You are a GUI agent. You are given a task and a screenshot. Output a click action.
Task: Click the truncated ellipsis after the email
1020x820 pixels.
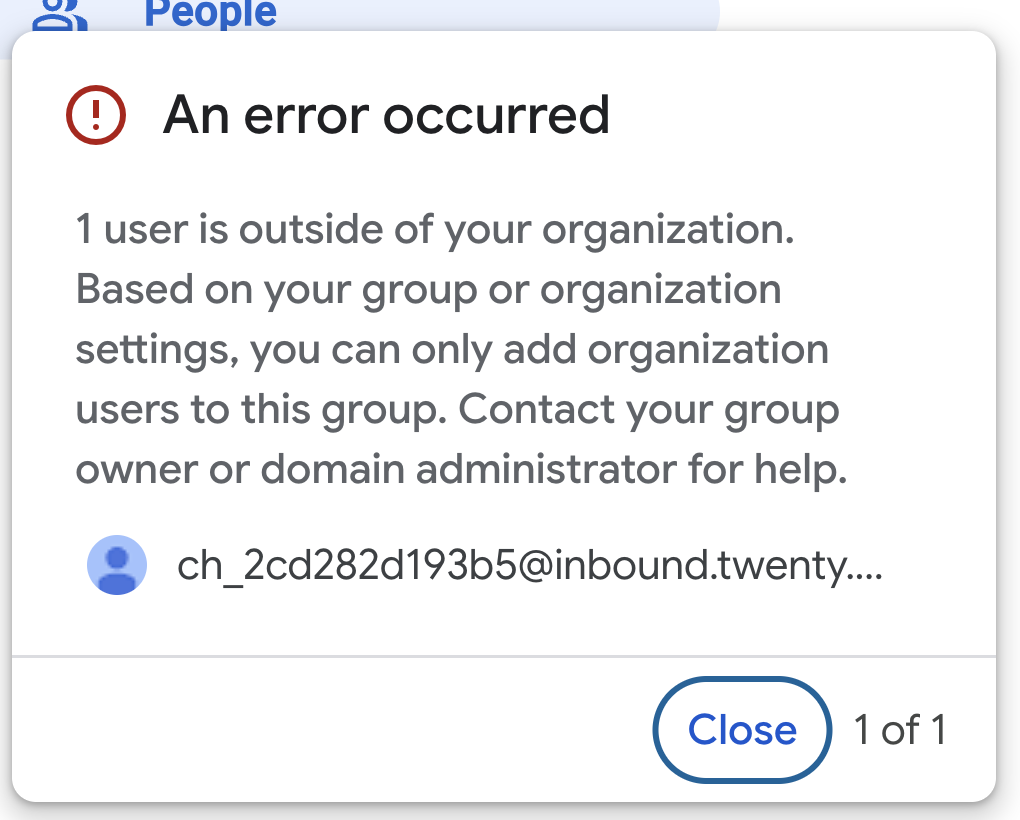(865, 575)
